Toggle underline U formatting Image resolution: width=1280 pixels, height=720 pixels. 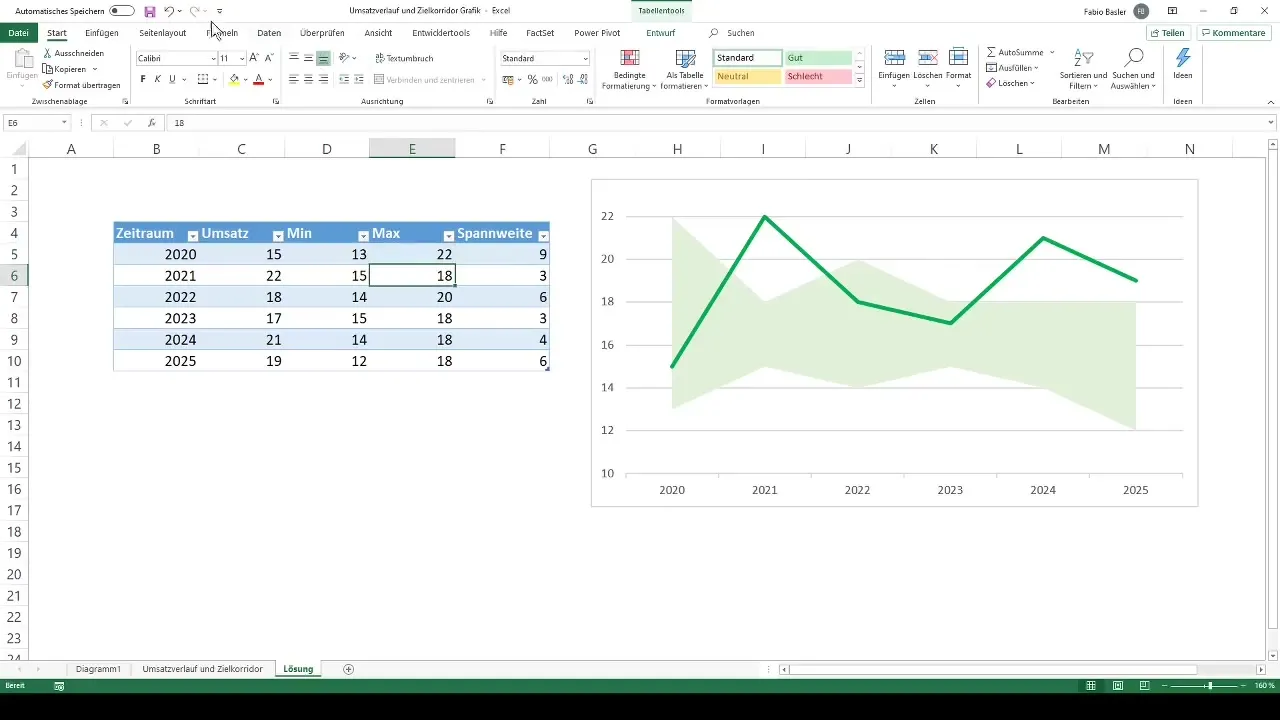coord(172,79)
